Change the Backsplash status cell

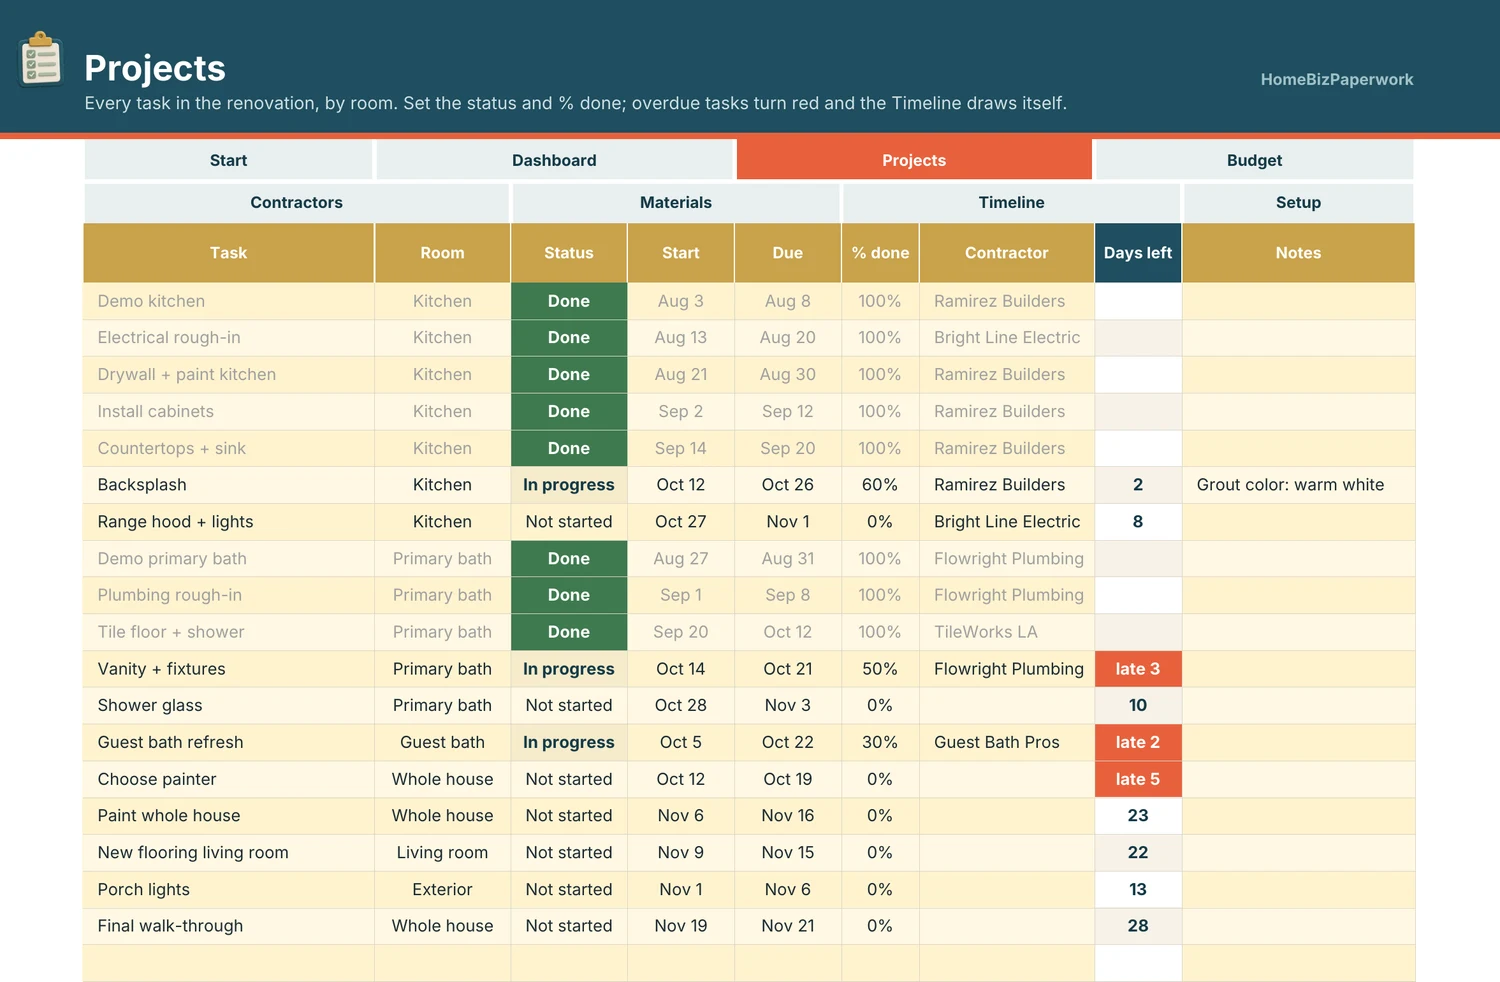[x=569, y=485]
